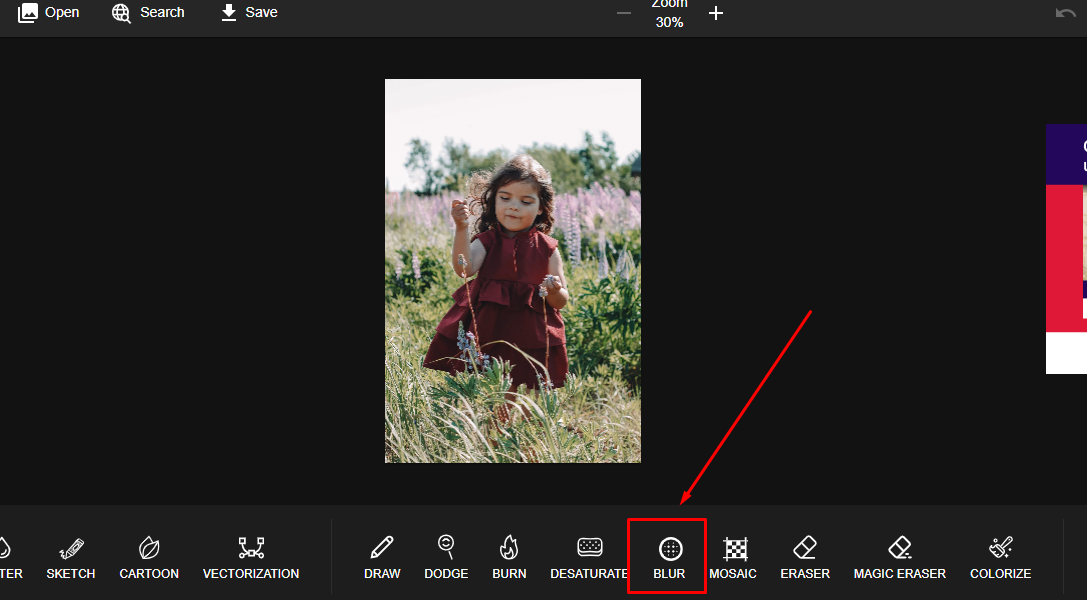Select the Burn flame tool
This screenshot has width=1087, height=600.
pyautogui.click(x=510, y=558)
